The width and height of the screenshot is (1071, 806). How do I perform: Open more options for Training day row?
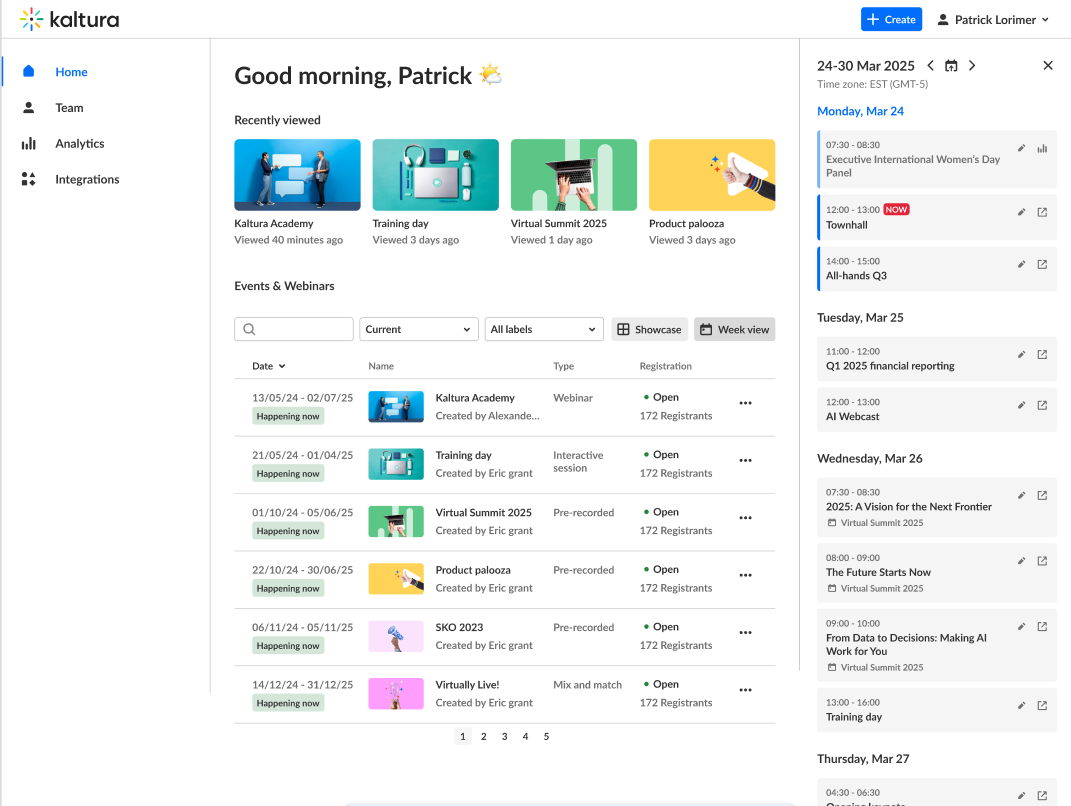pos(745,460)
